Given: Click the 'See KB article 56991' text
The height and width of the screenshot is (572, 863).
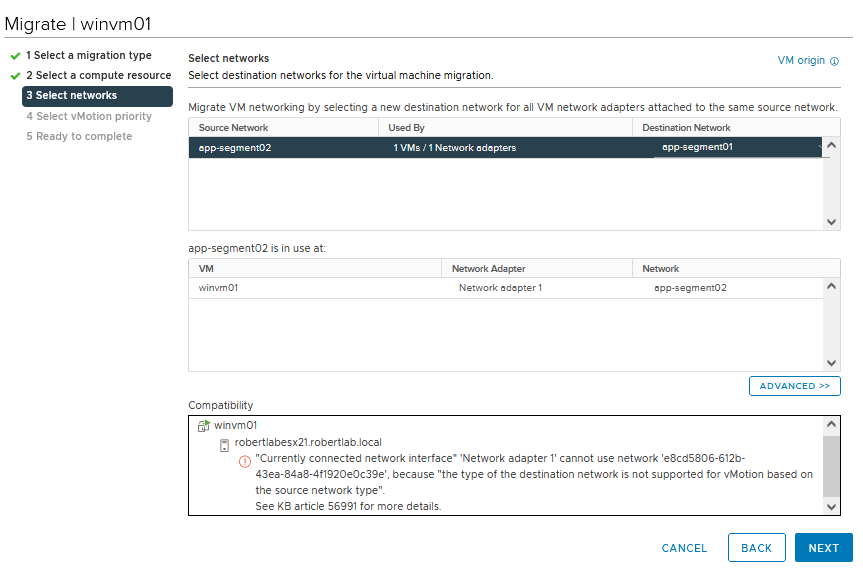Looking at the screenshot, I should click(x=306, y=506).
